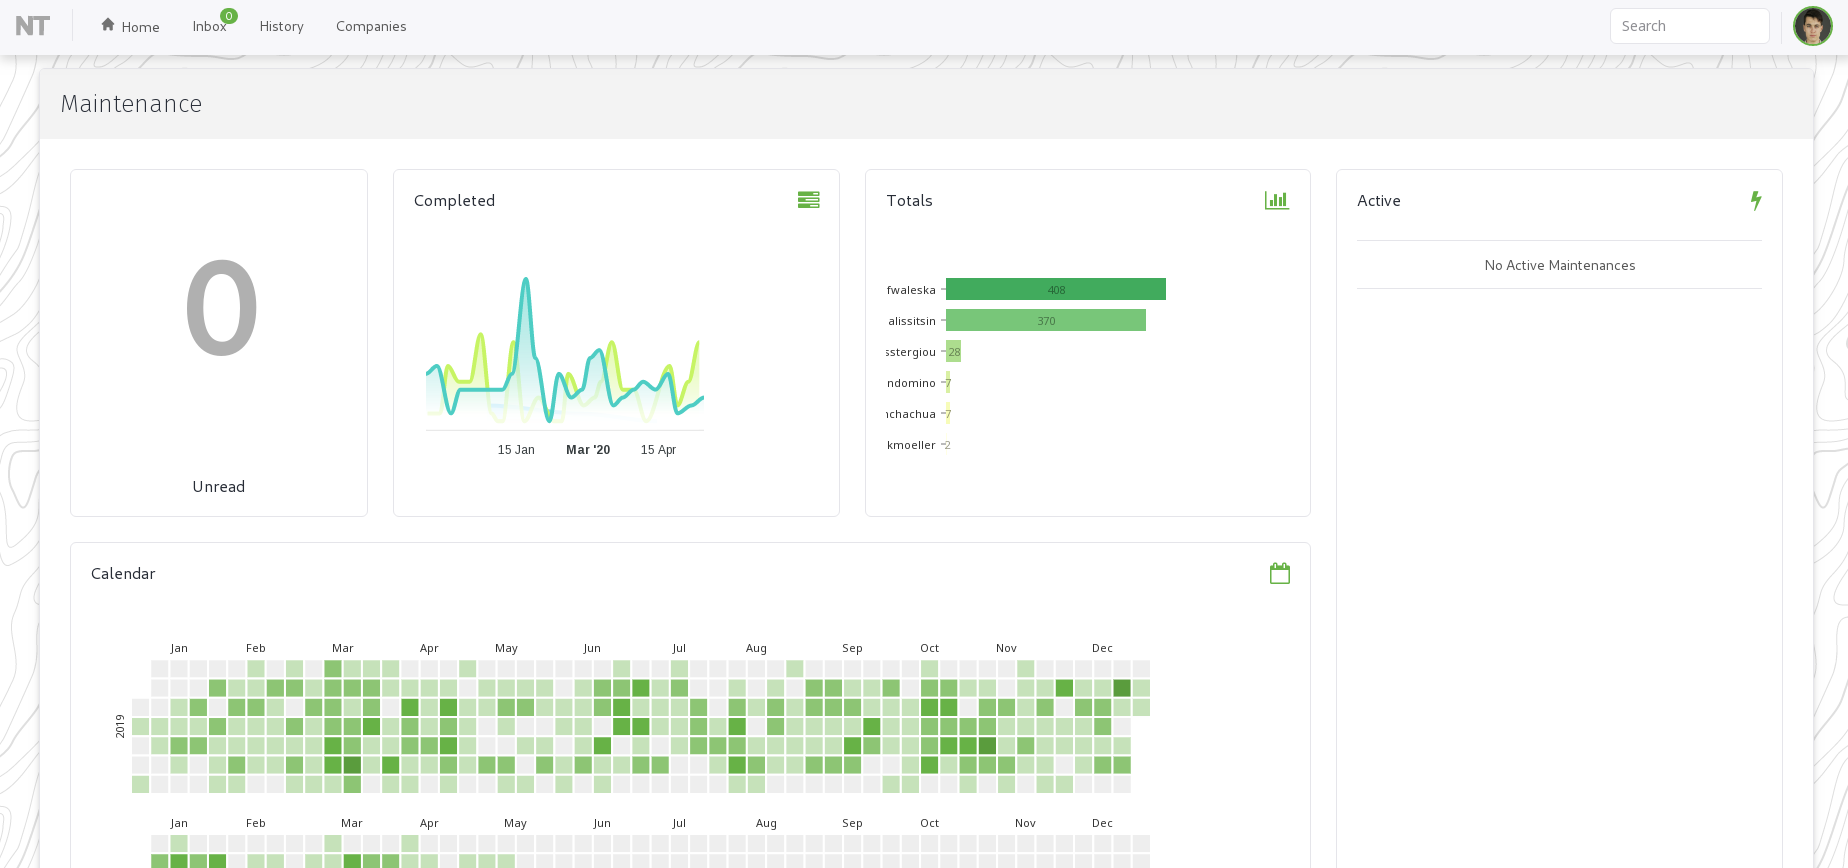Click the alissitsin label in Totals

(x=912, y=321)
